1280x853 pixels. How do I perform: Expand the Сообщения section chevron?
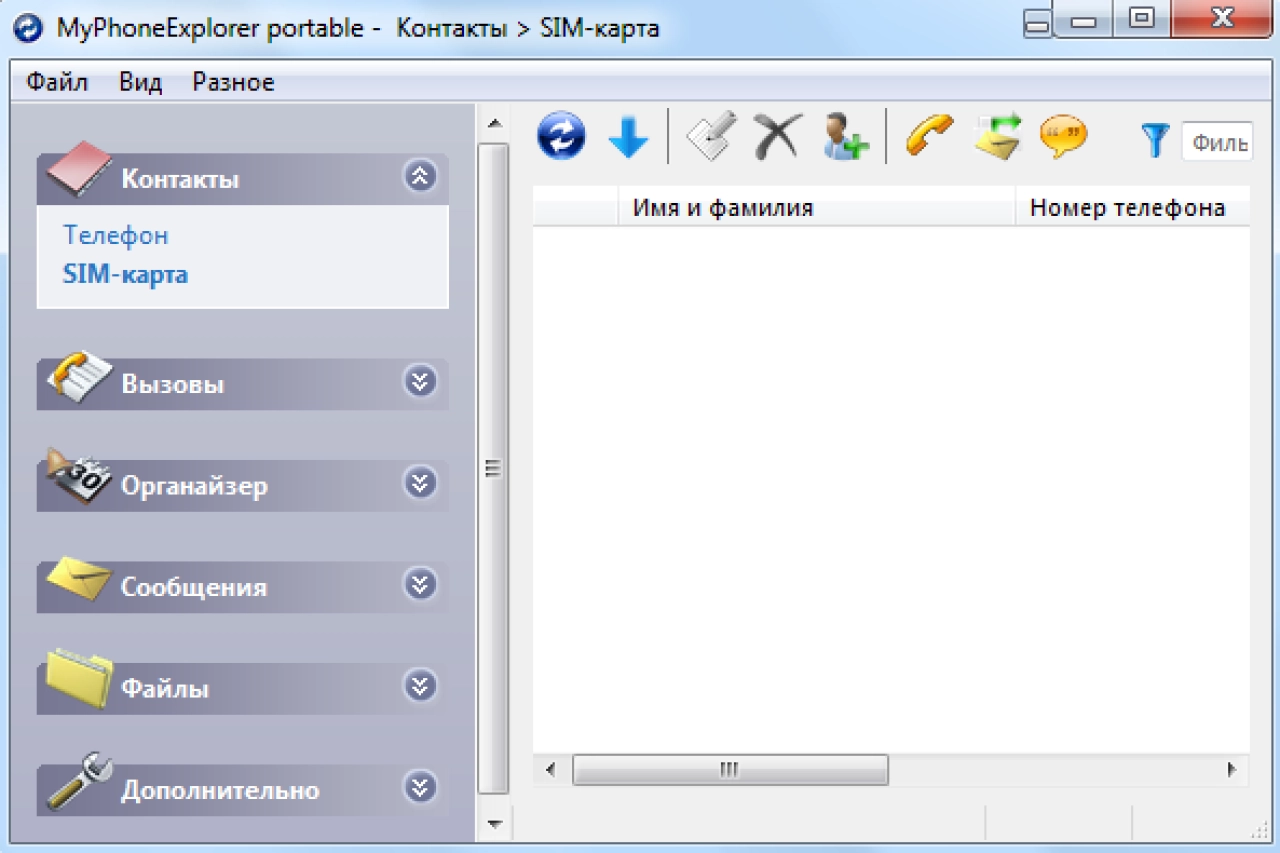point(420,584)
